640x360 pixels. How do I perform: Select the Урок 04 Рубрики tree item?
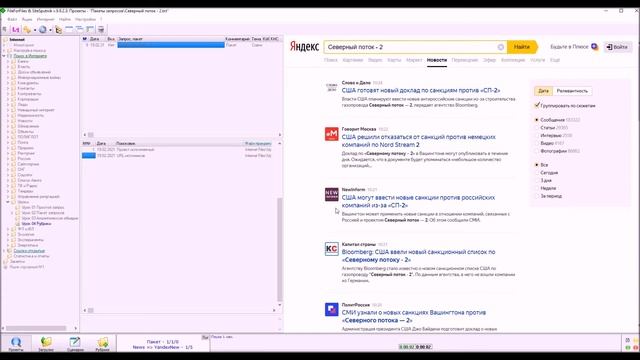[x=36, y=224]
